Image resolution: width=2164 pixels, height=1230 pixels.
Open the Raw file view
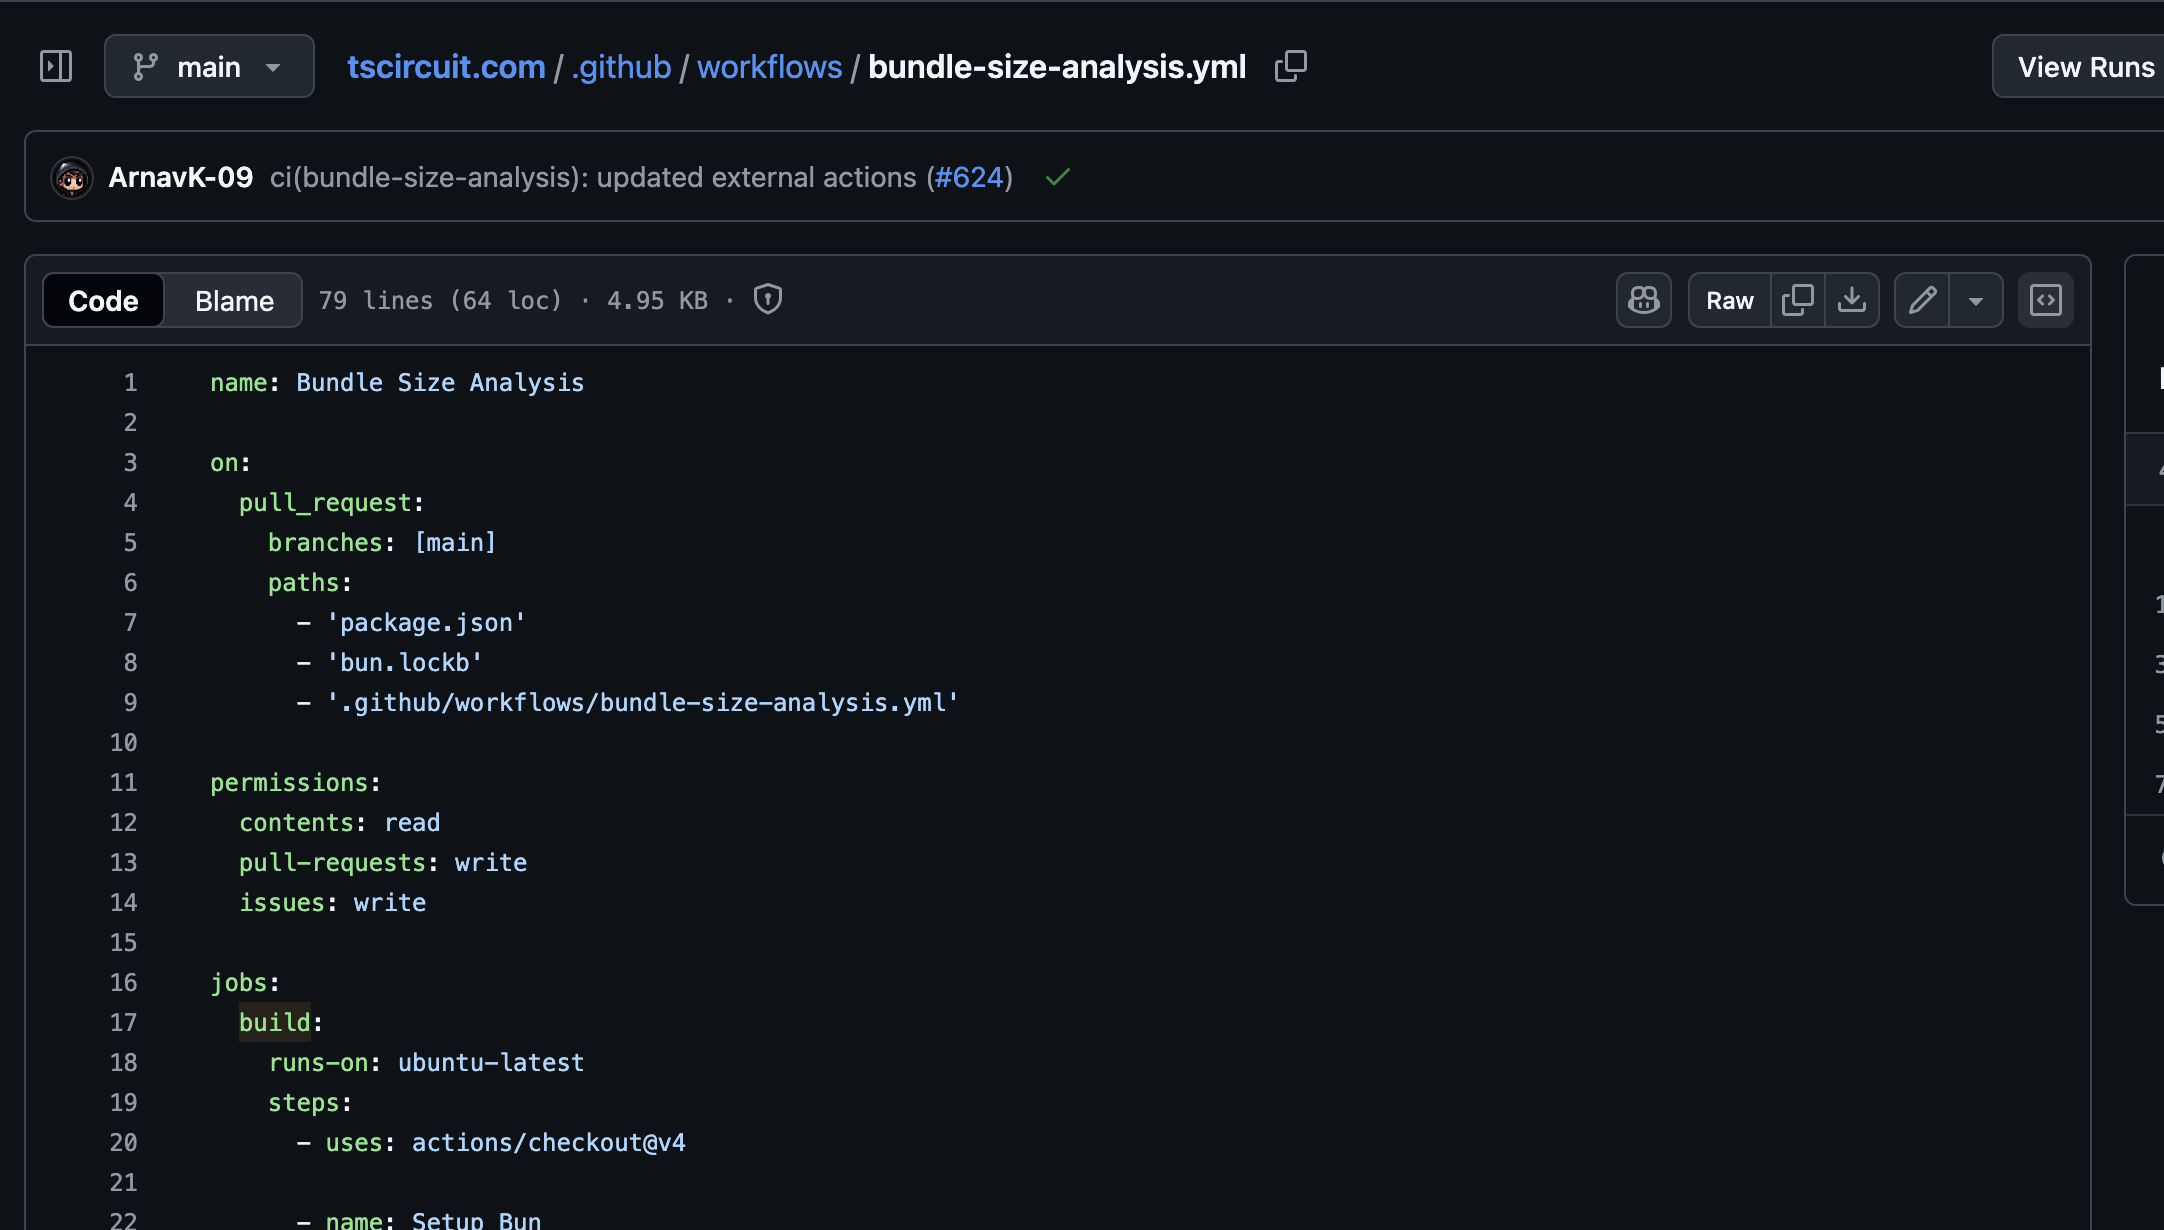[x=1729, y=301]
